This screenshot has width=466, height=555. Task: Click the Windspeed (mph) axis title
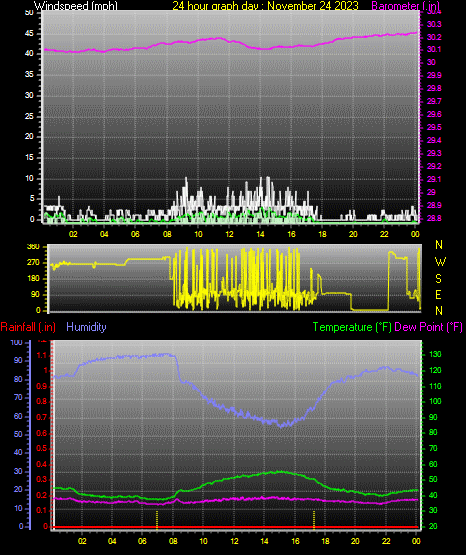[76, 6]
